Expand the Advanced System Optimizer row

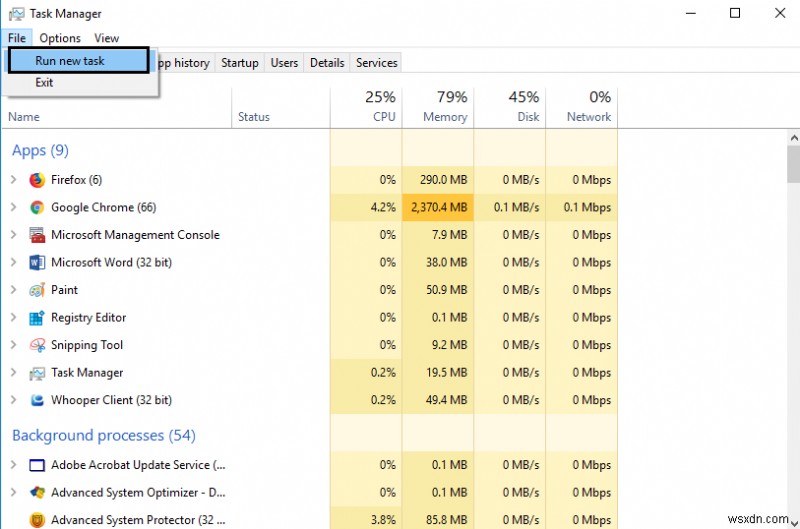point(14,492)
